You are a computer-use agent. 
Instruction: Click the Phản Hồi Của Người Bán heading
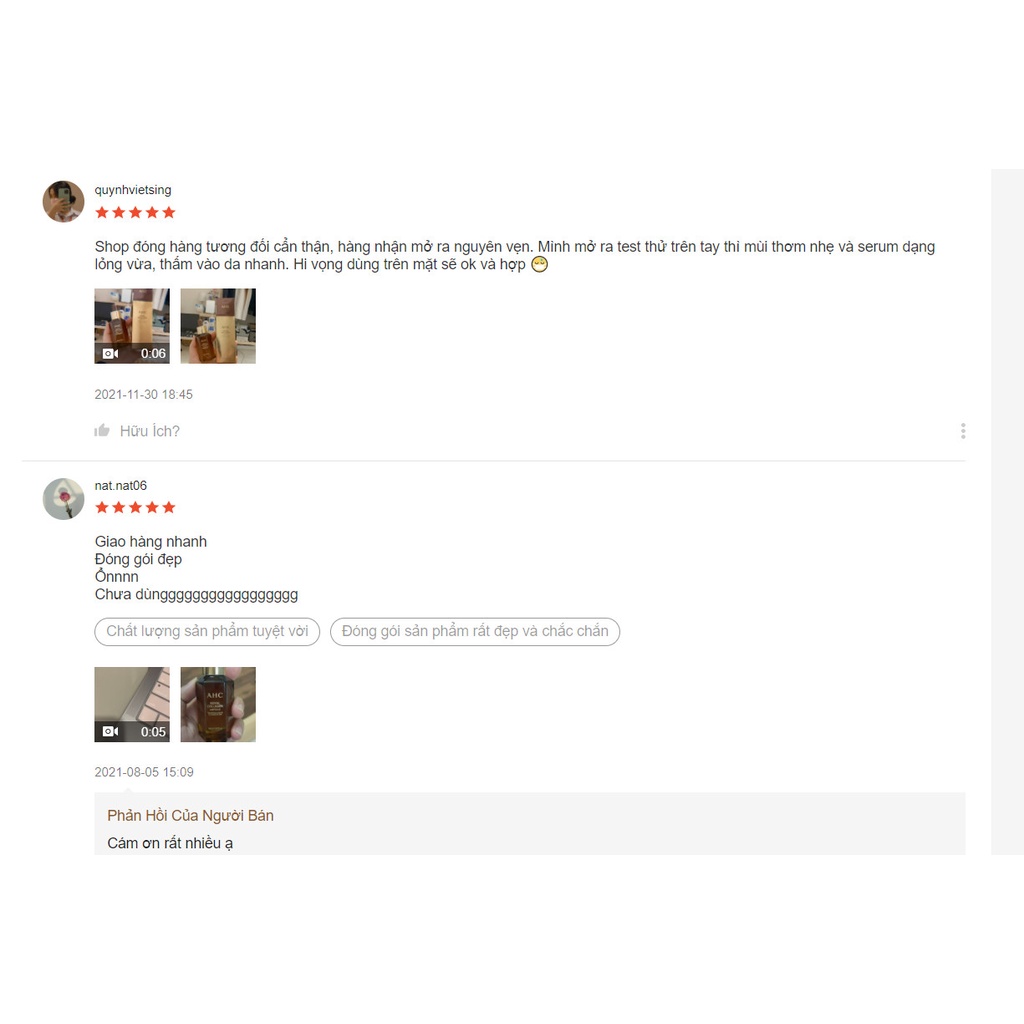point(191,816)
